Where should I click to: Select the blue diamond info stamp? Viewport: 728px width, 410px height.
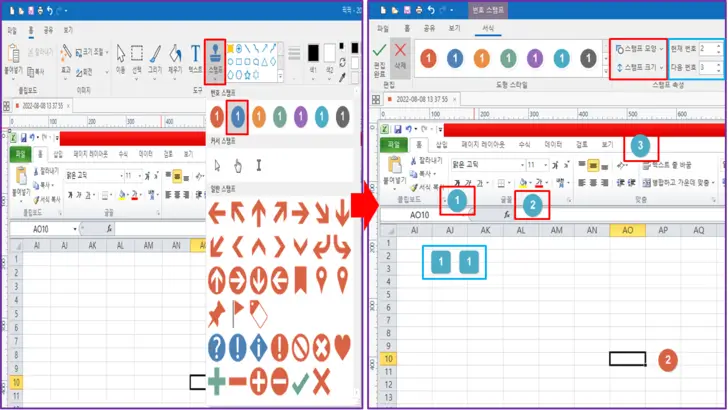pos(259,347)
